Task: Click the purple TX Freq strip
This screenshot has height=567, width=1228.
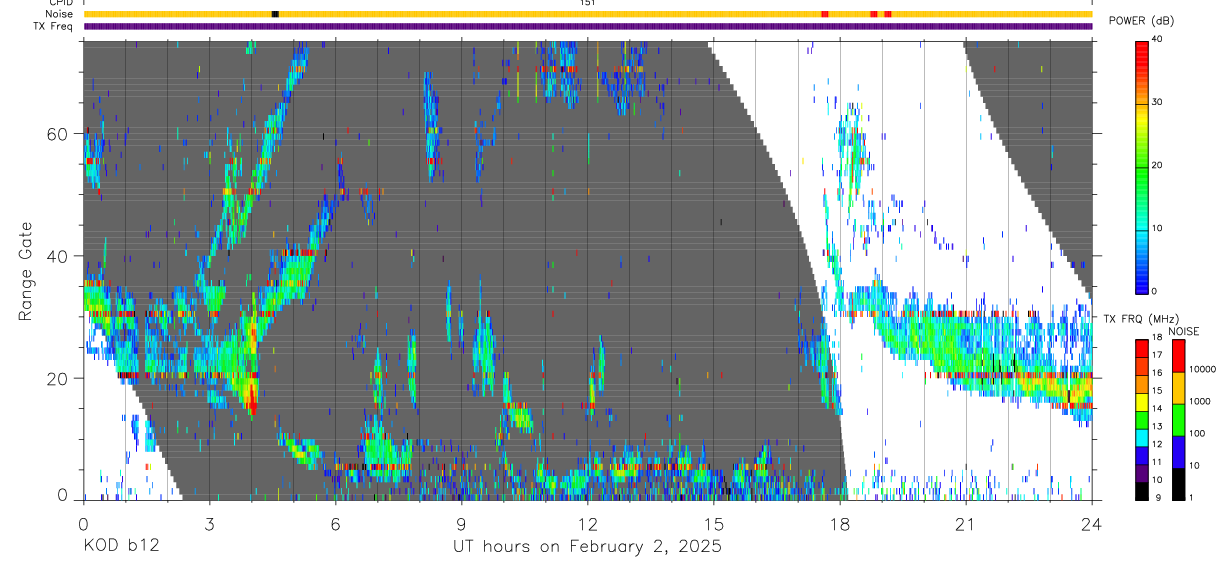Action: pos(587,26)
